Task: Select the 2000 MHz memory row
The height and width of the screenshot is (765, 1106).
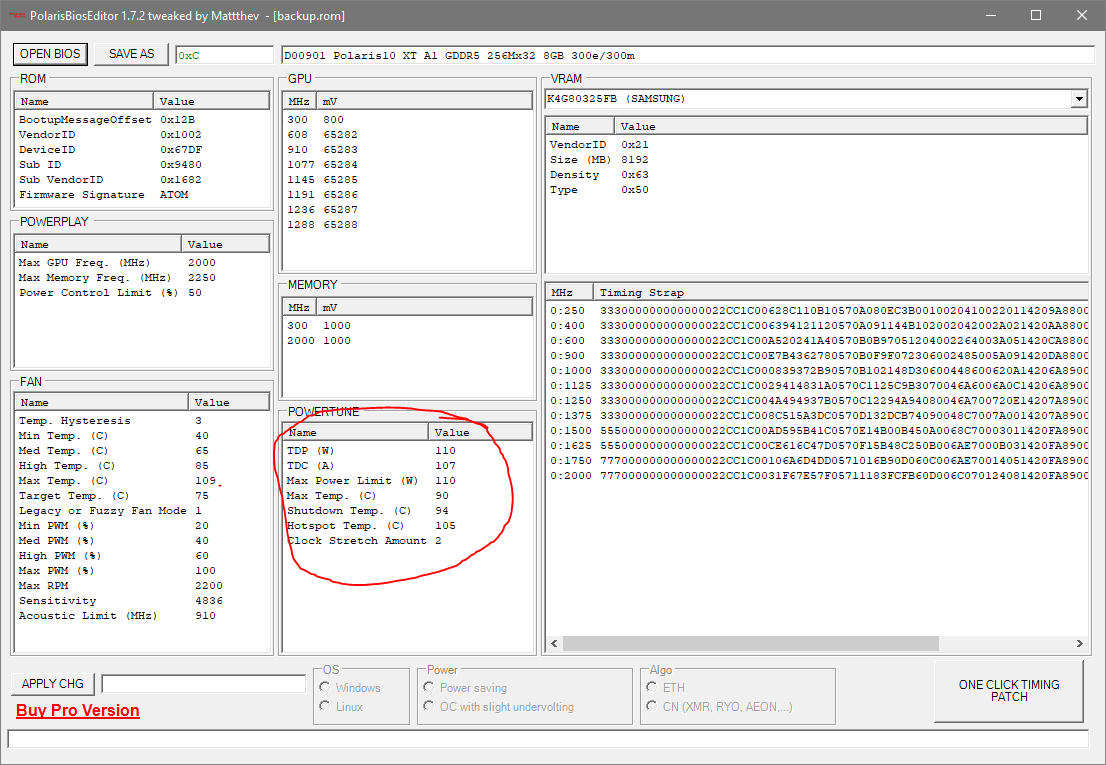Action: pos(407,341)
